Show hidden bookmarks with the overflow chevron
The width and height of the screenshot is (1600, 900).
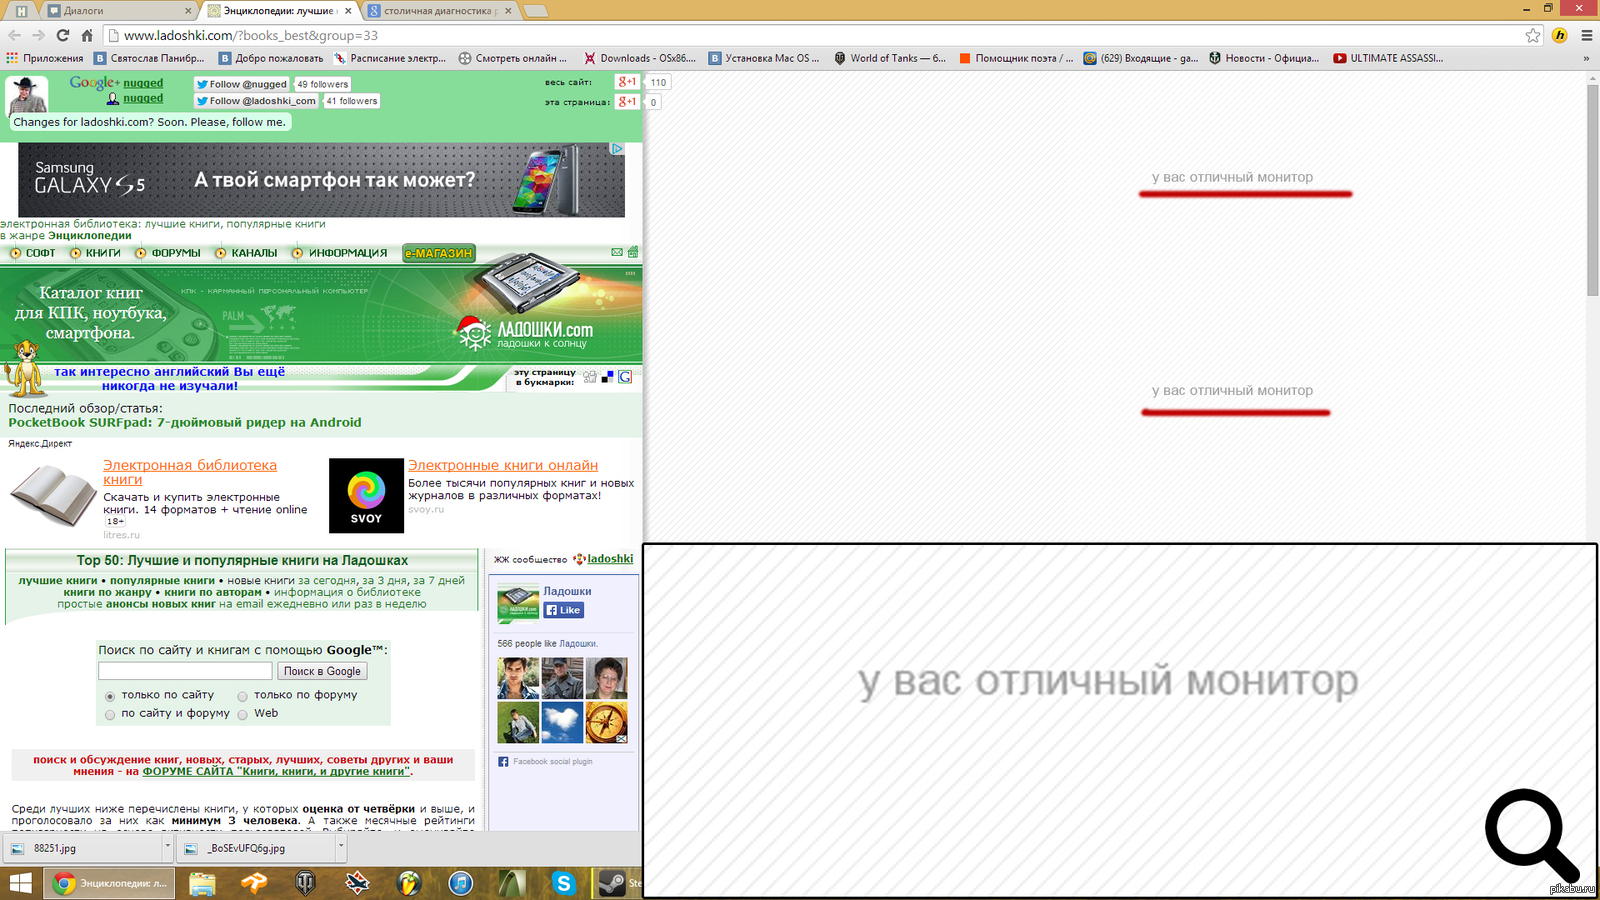1586,58
